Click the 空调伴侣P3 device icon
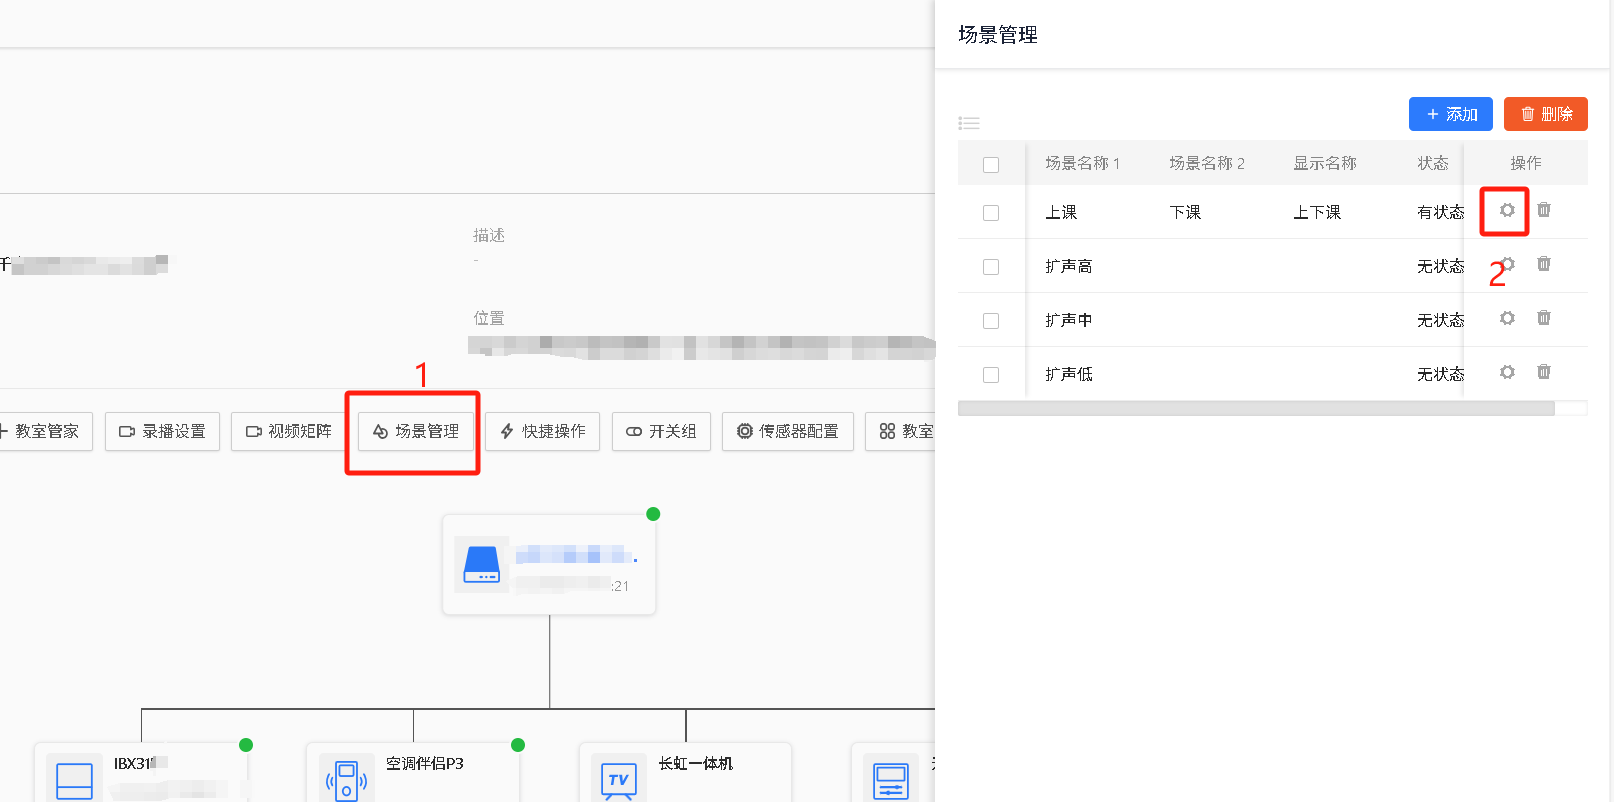Screen dimensions: 1614x802 coord(346,780)
